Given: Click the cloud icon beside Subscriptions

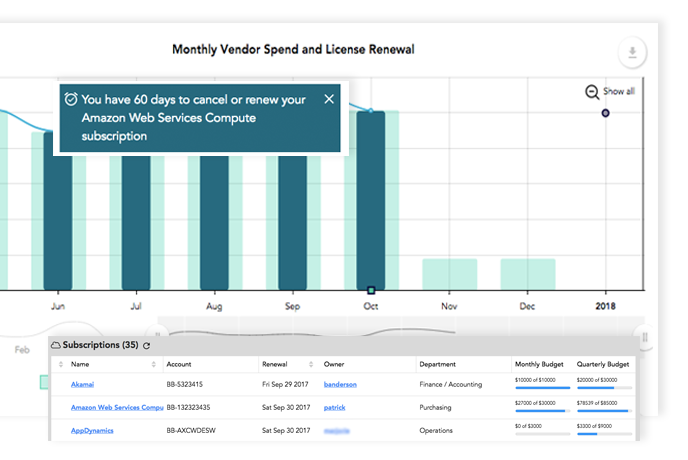Looking at the screenshot, I should (x=56, y=345).
